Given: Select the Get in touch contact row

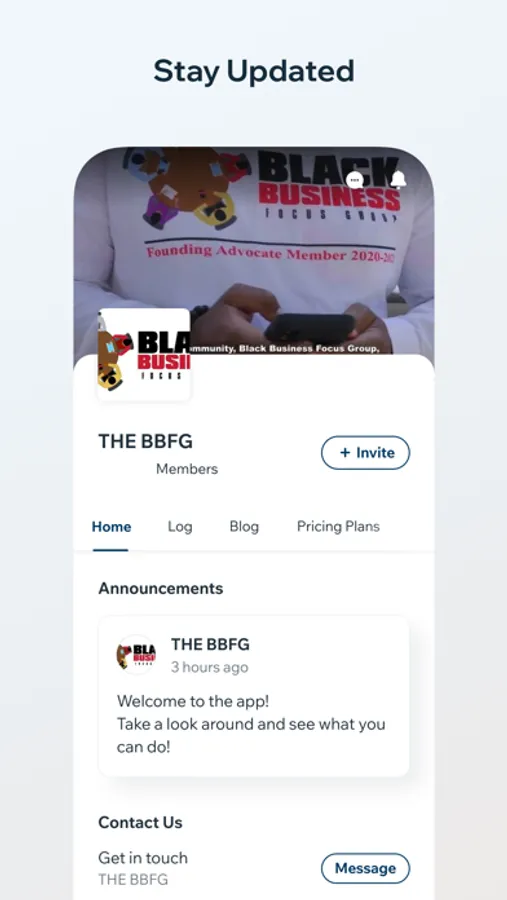Looking at the screenshot, I should tap(254, 868).
